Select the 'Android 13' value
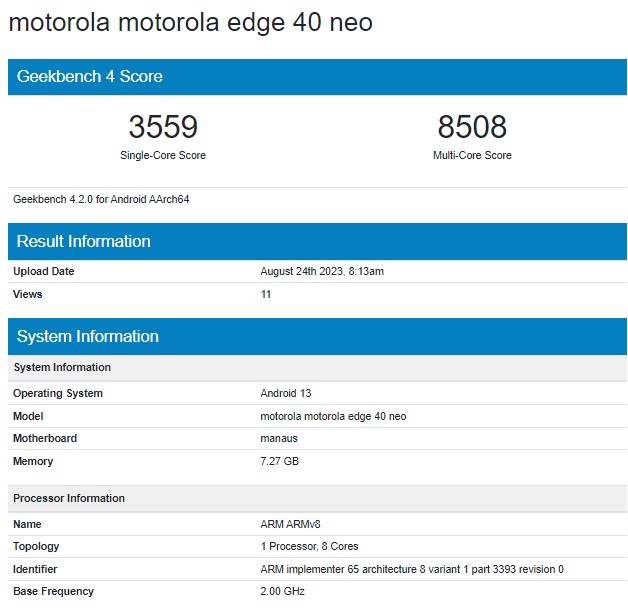This screenshot has height=616, width=628. [286, 393]
